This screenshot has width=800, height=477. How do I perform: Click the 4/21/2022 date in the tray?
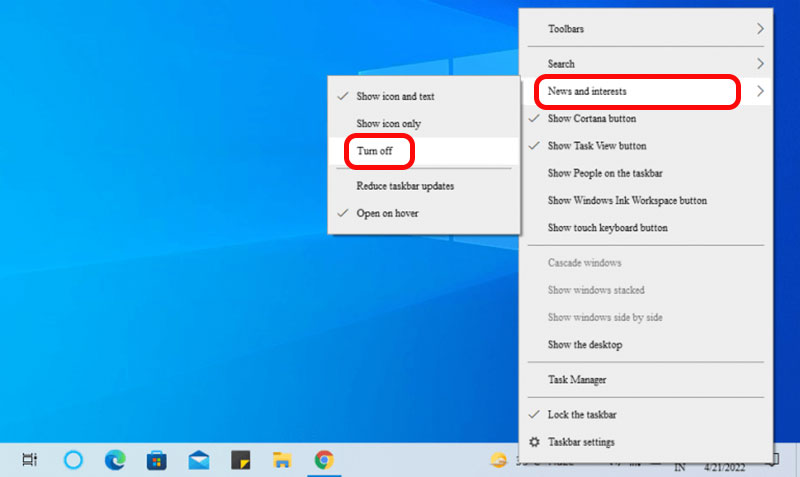coord(724,467)
